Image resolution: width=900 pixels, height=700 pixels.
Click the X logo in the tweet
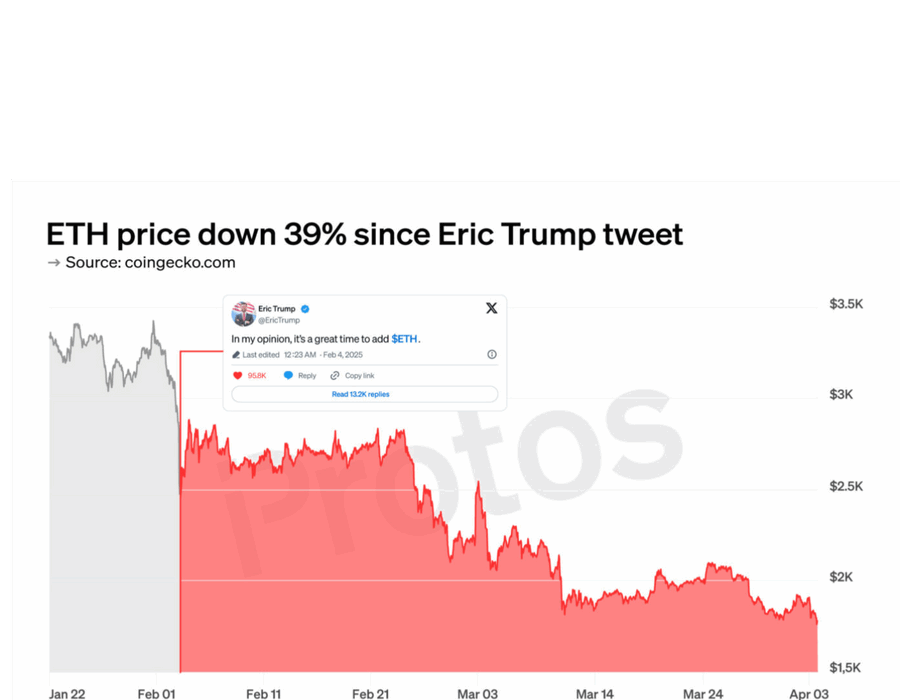click(x=491, y=308)
